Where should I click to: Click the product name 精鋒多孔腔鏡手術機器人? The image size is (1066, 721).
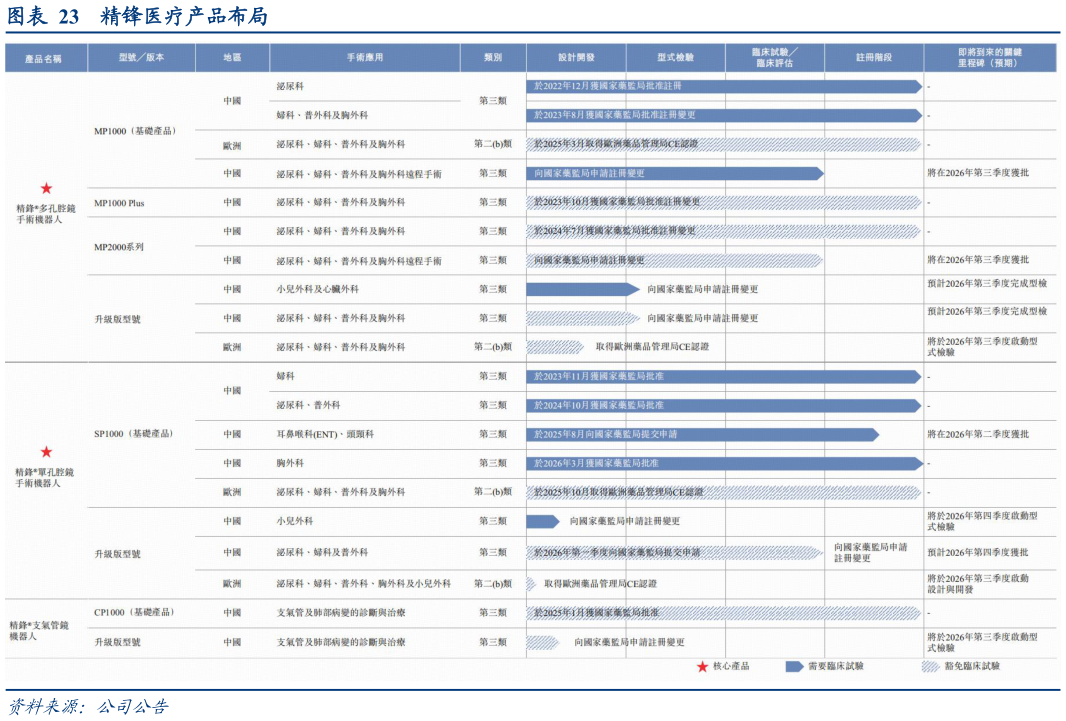[46, 214]
